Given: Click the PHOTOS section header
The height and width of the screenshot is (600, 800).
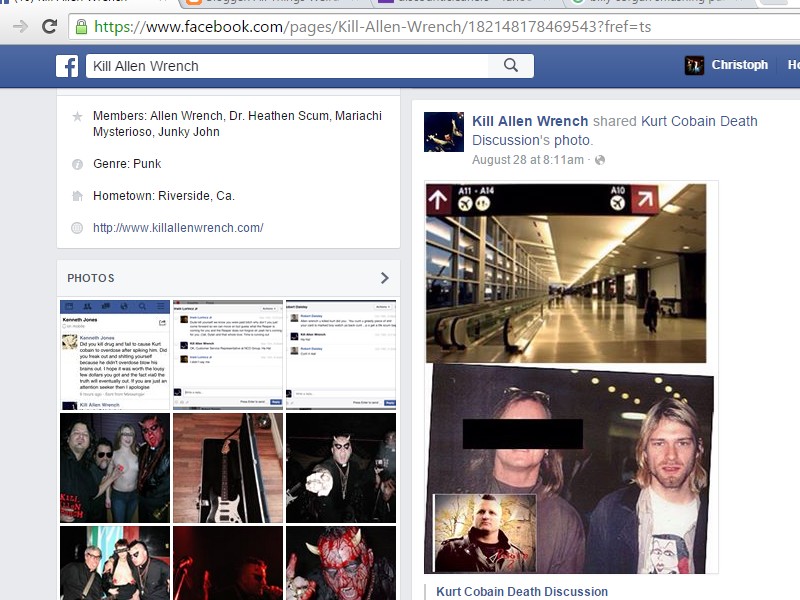Looking at the screenshot, I should 91,278.
